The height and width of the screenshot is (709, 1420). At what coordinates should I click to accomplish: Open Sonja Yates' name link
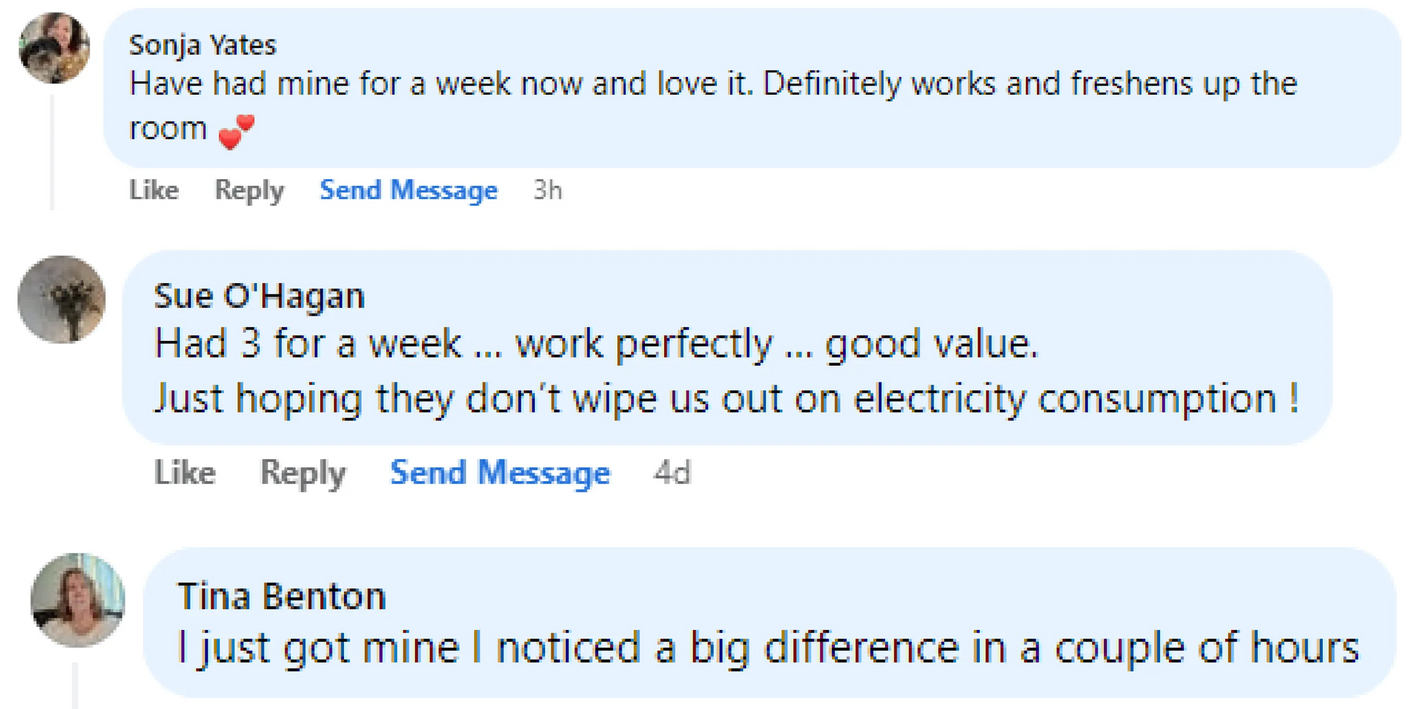coord(203,45)
